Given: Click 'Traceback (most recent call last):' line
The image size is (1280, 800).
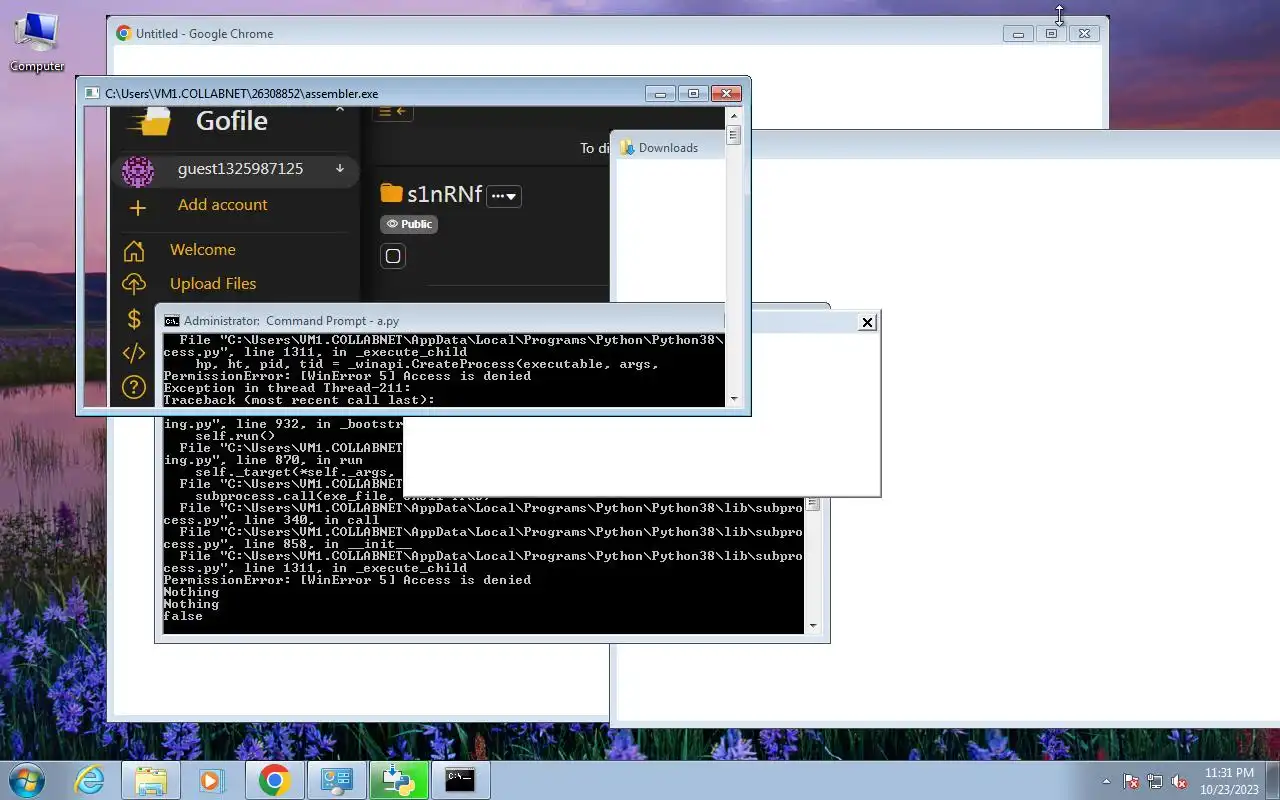Looking at the screenshot, I should pos(299,400).
